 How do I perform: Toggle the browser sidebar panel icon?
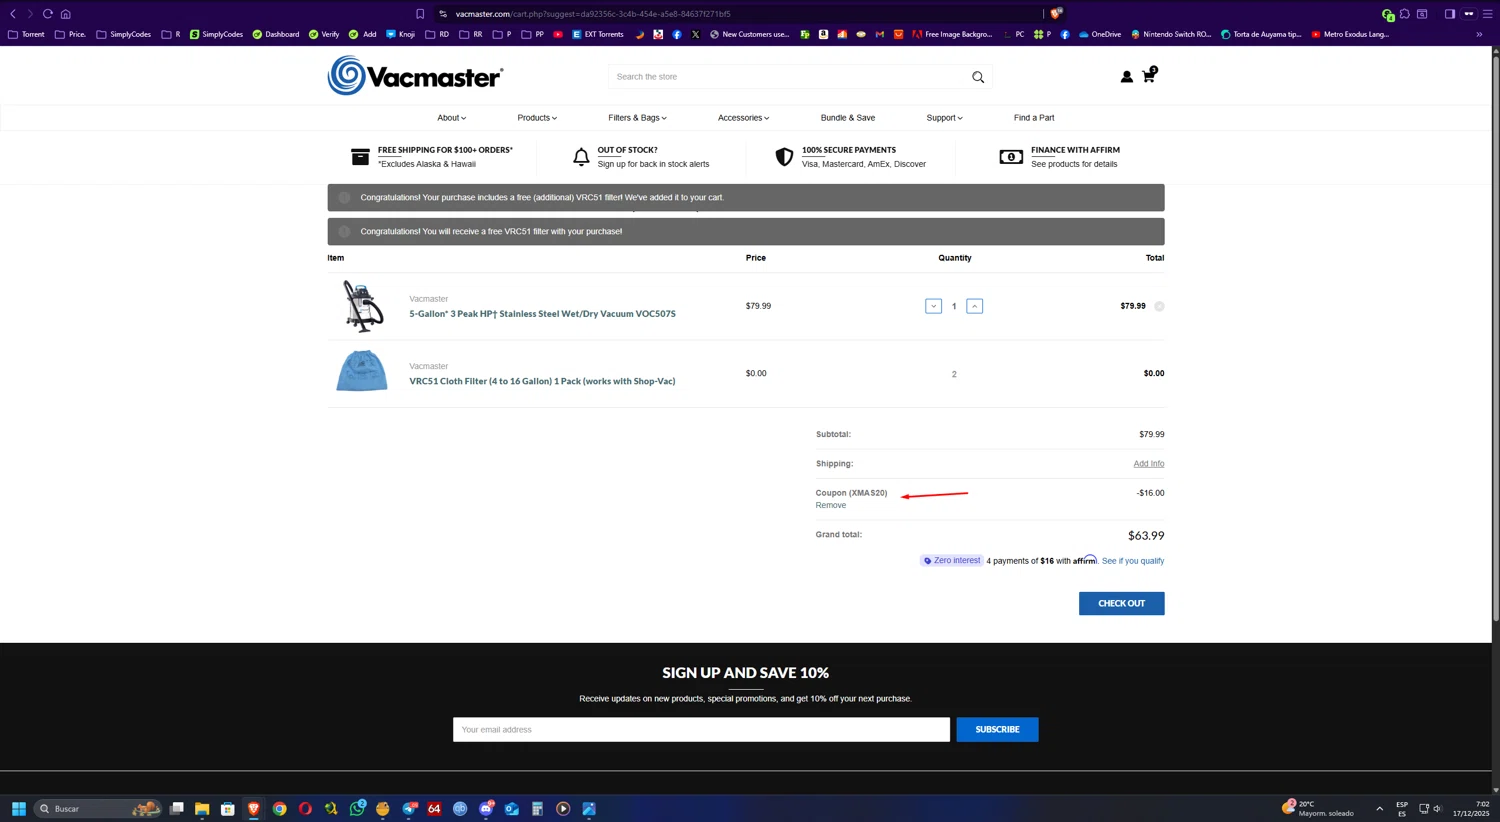tap(1449, 14)
